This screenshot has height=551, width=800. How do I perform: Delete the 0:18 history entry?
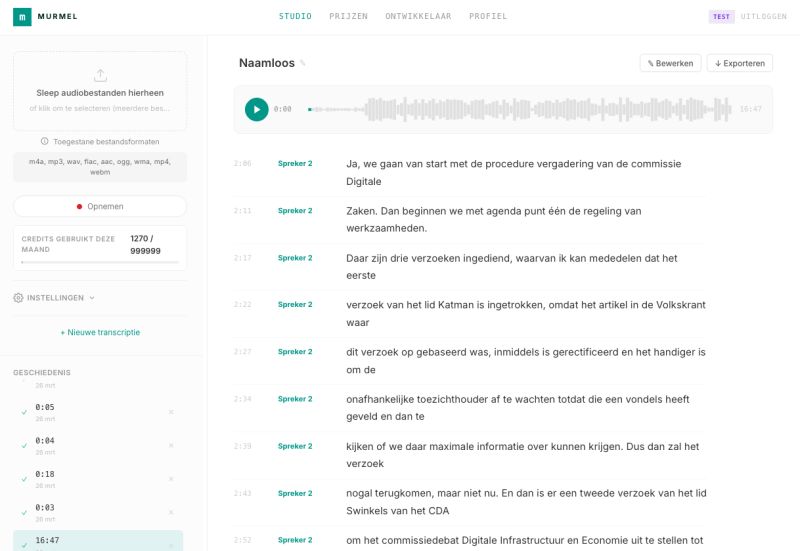point(171,479)
